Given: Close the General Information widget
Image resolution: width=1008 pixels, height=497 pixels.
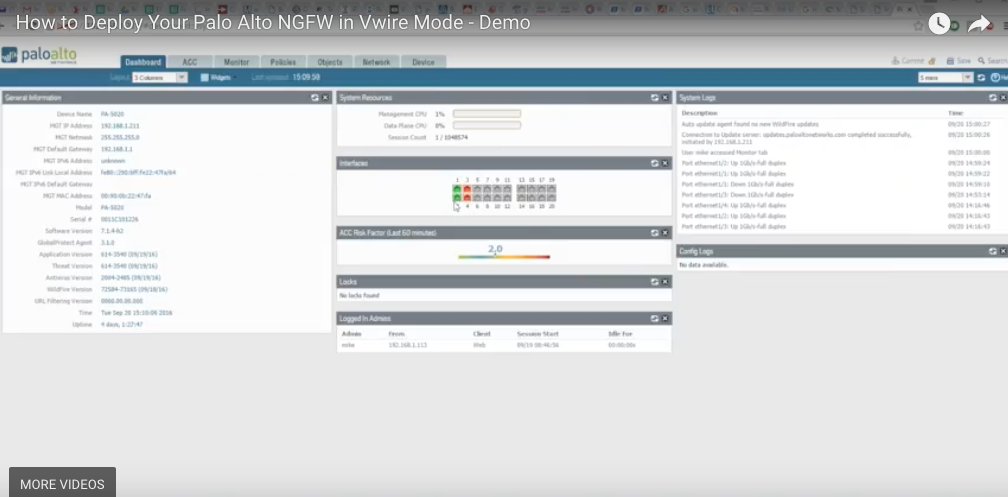Looking at the screenshot, I should click(325, 98).
